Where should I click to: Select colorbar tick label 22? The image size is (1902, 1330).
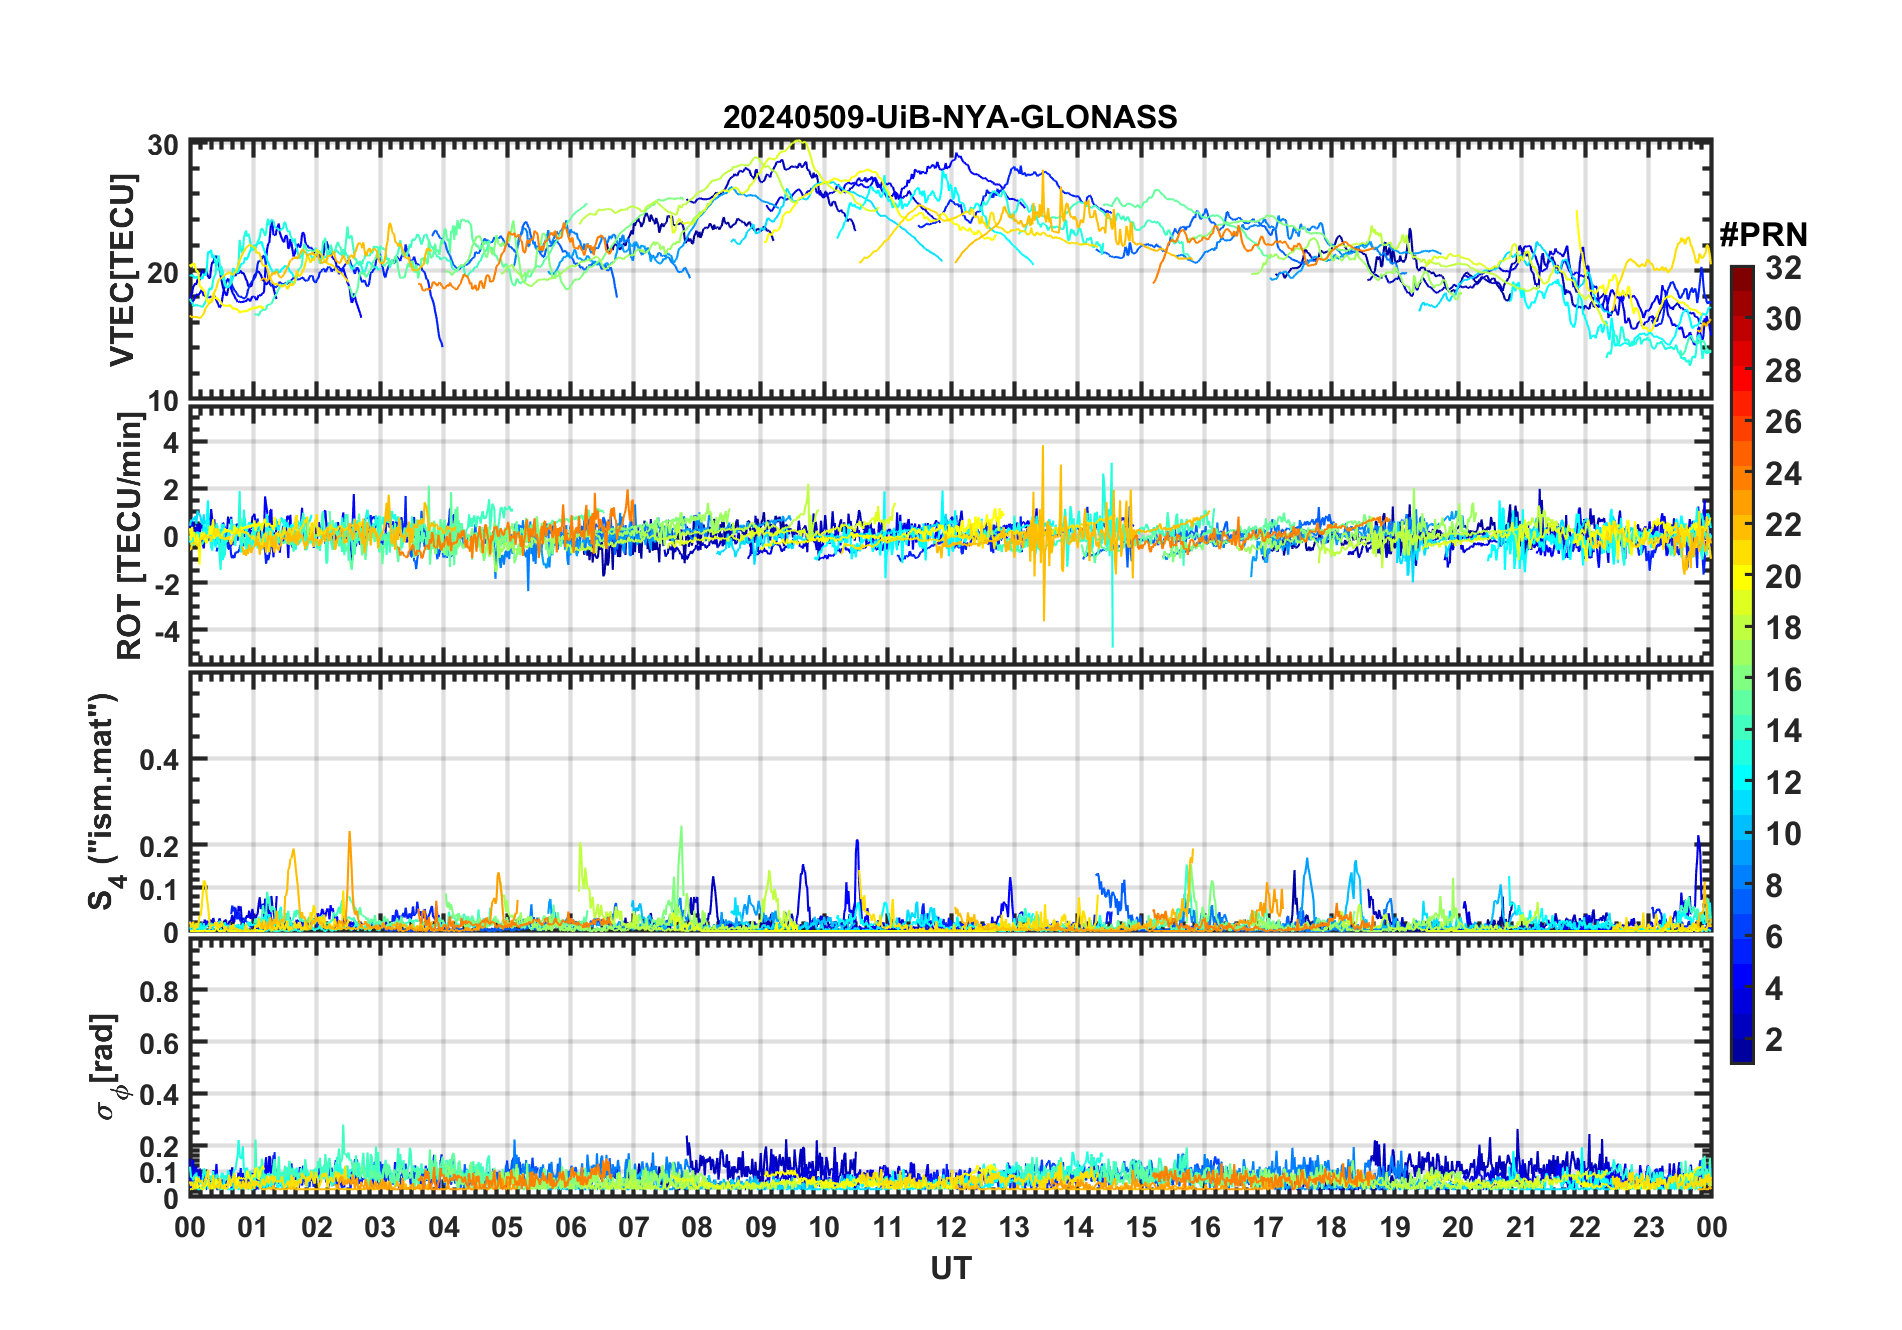coord(1783,524)
